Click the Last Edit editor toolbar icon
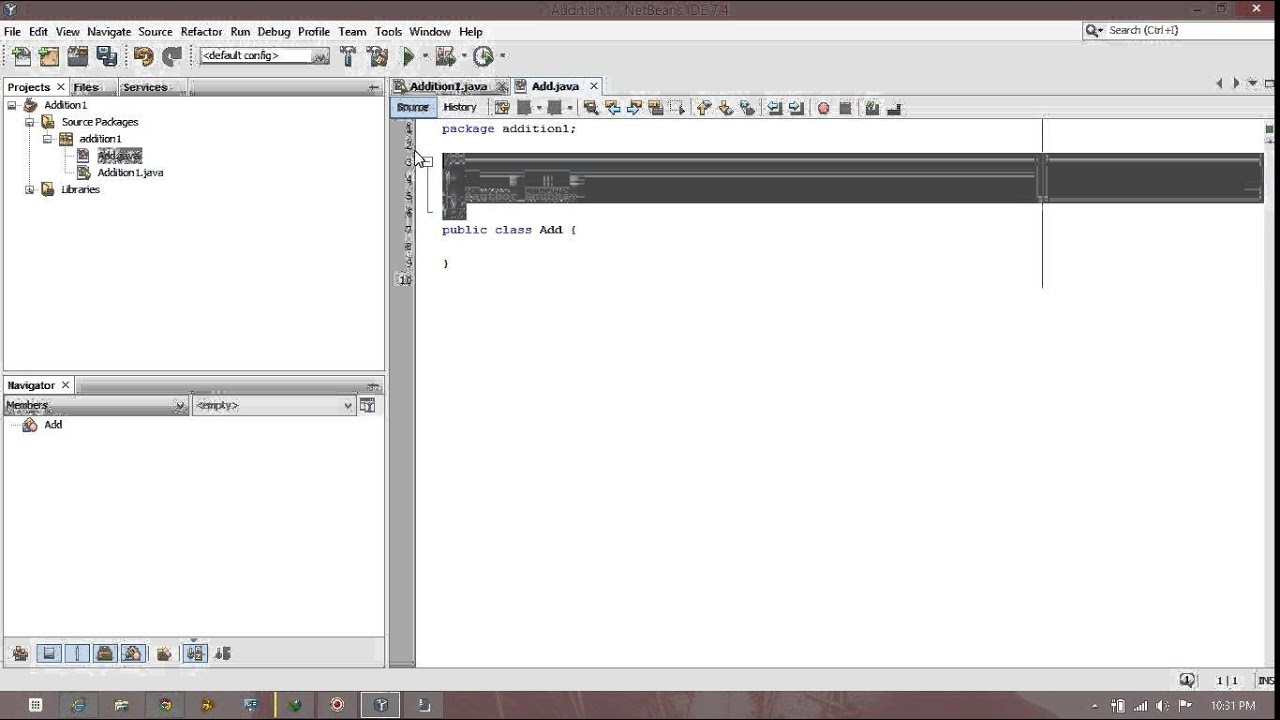This screenshot has height=720, width=1280. pyautogui.click(x=502, y=108)
